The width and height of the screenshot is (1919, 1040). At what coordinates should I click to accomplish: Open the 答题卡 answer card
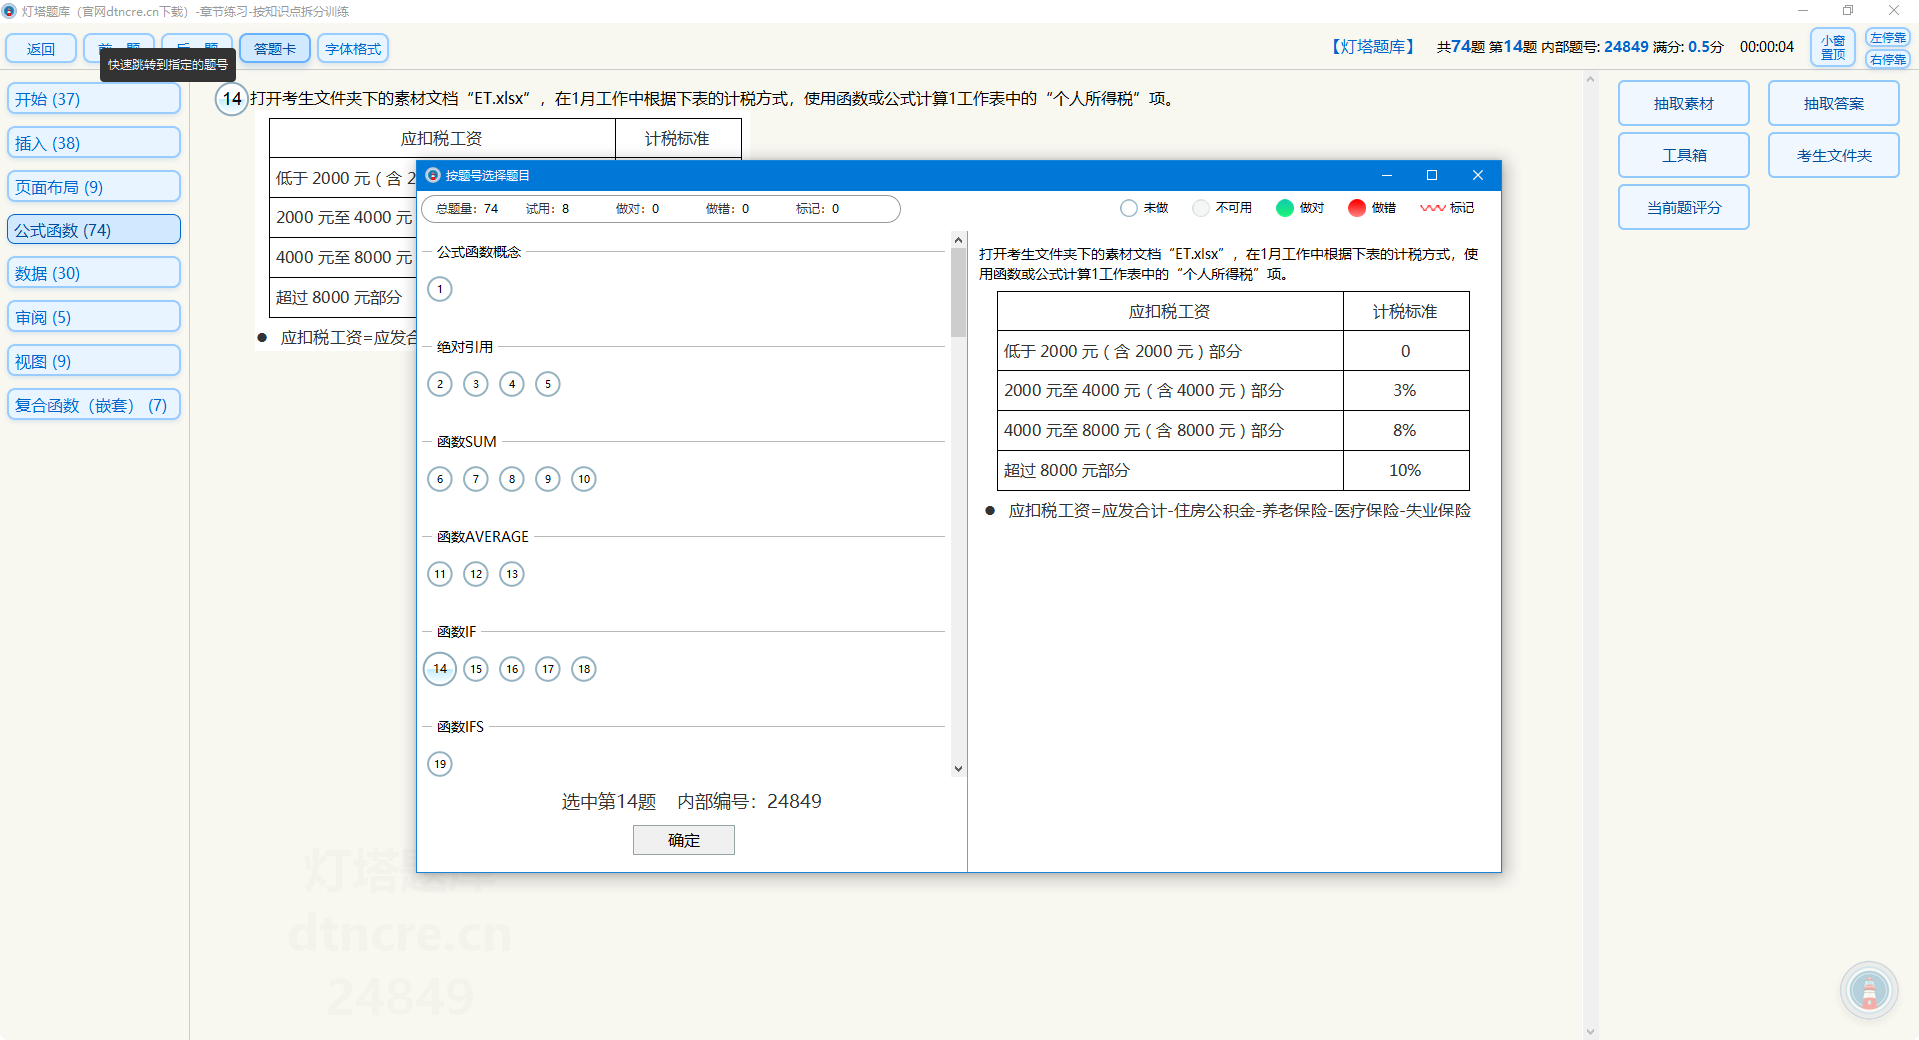pos(275,48)
